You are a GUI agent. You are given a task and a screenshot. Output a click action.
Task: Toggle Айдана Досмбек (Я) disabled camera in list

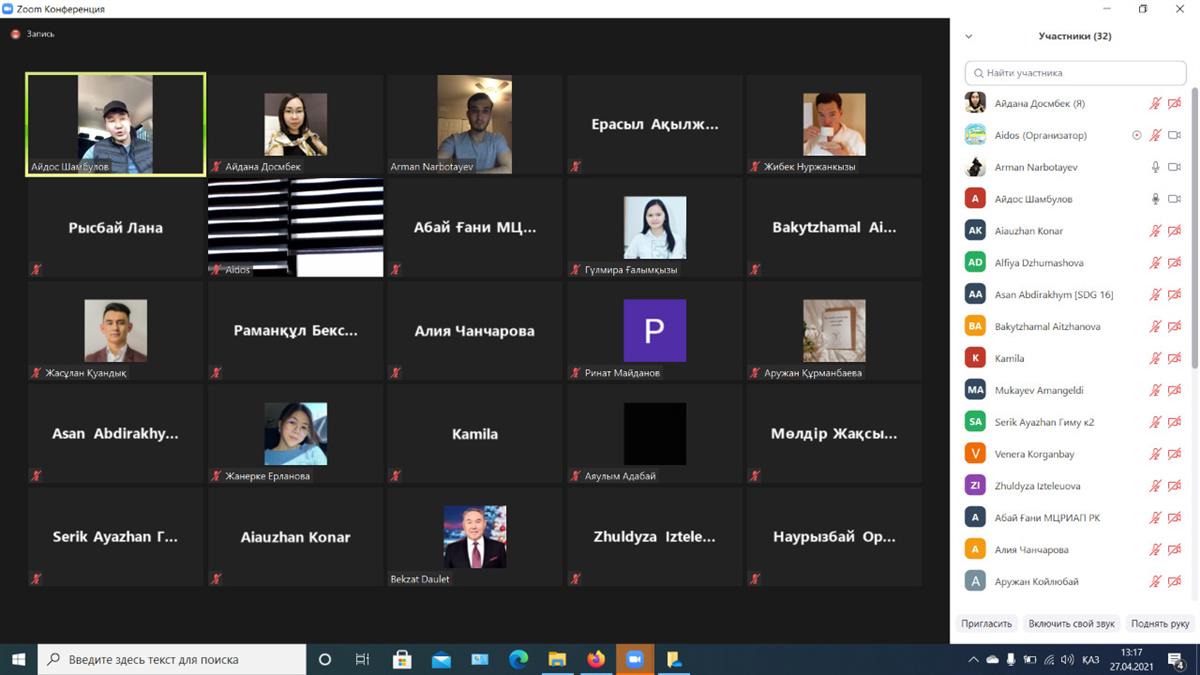[x=1174, y=103]
